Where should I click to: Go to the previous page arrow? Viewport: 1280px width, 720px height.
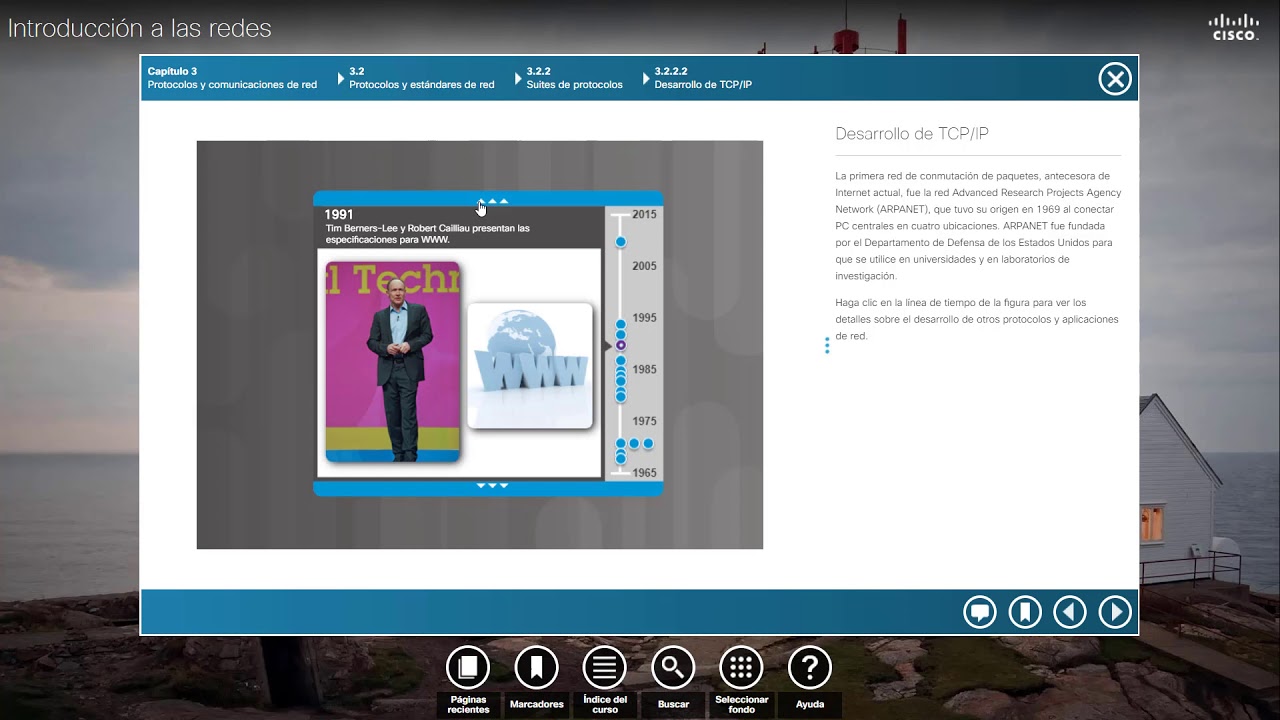click(1070, 612)
